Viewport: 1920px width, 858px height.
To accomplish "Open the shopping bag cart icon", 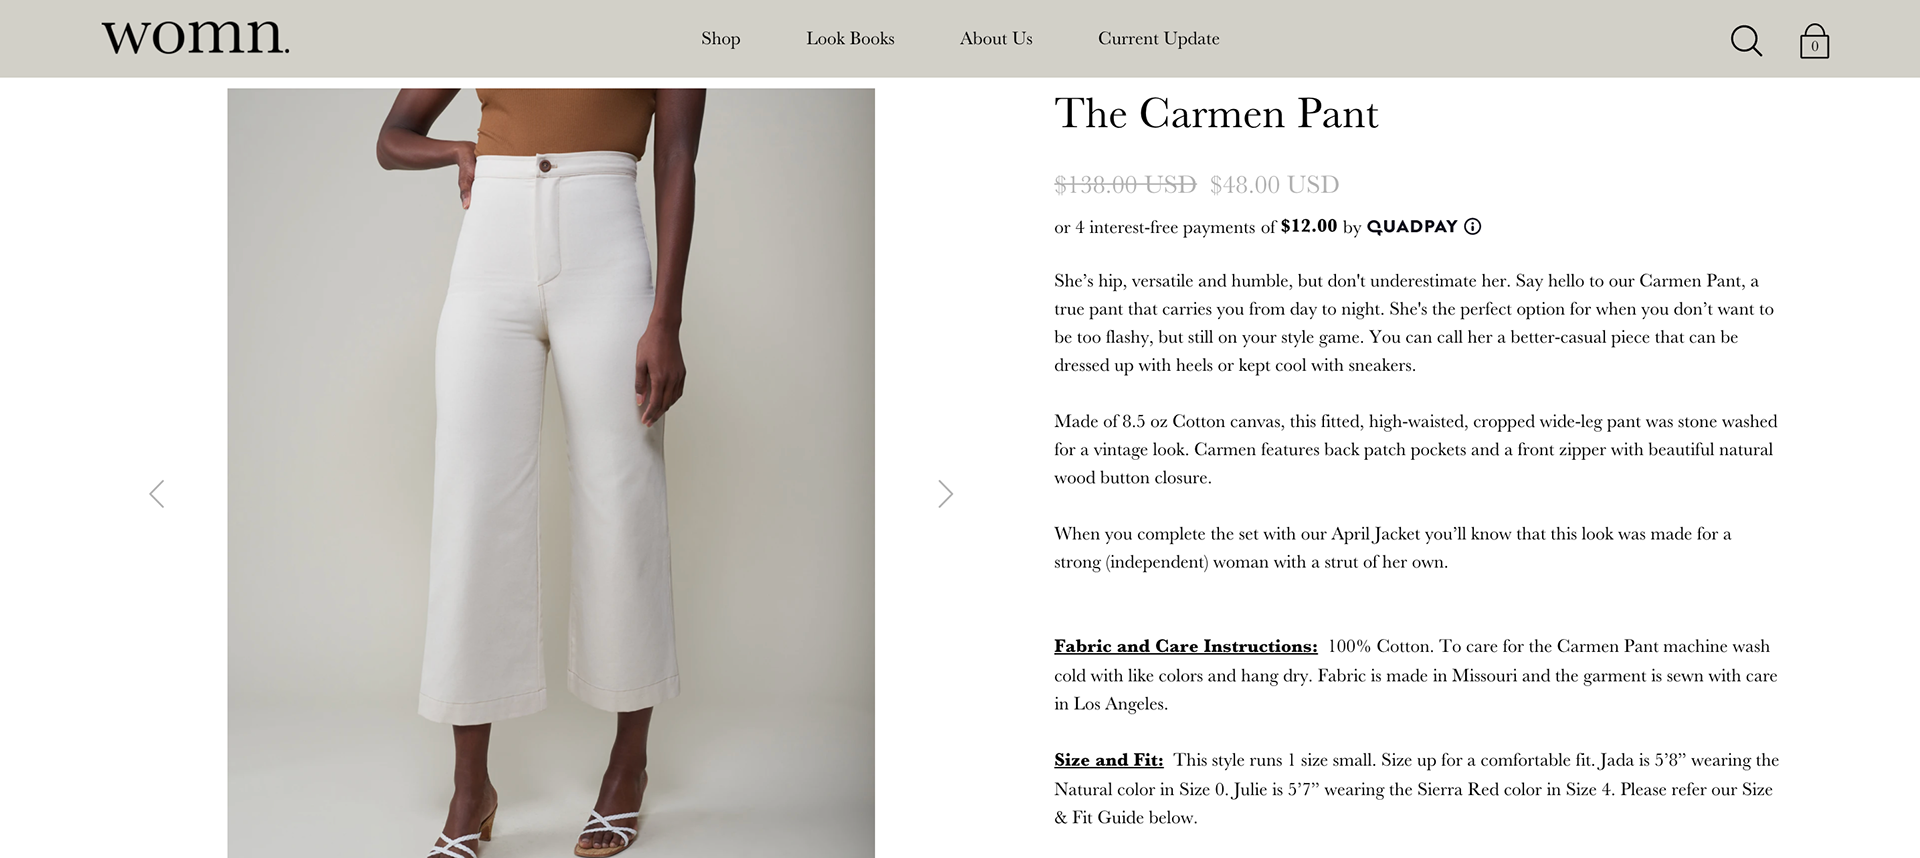I will 1814,41.
